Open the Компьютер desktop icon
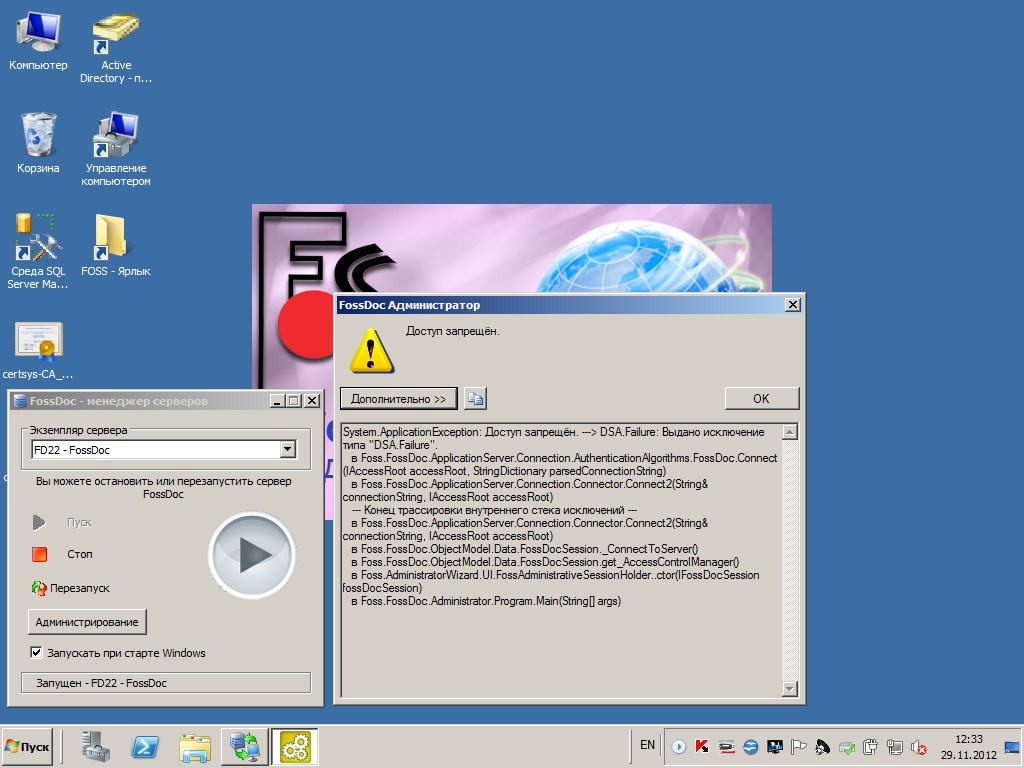The width and height of the screenshot is (1024, 768). pos(38,40)
